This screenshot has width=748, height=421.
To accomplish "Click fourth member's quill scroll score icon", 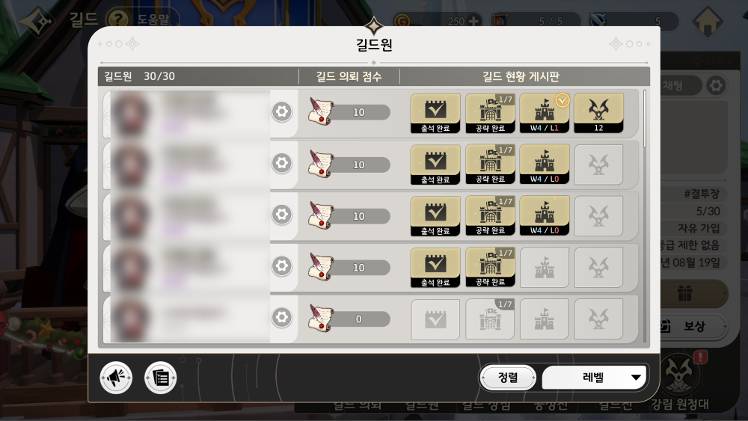I will (x=321, y=266).
